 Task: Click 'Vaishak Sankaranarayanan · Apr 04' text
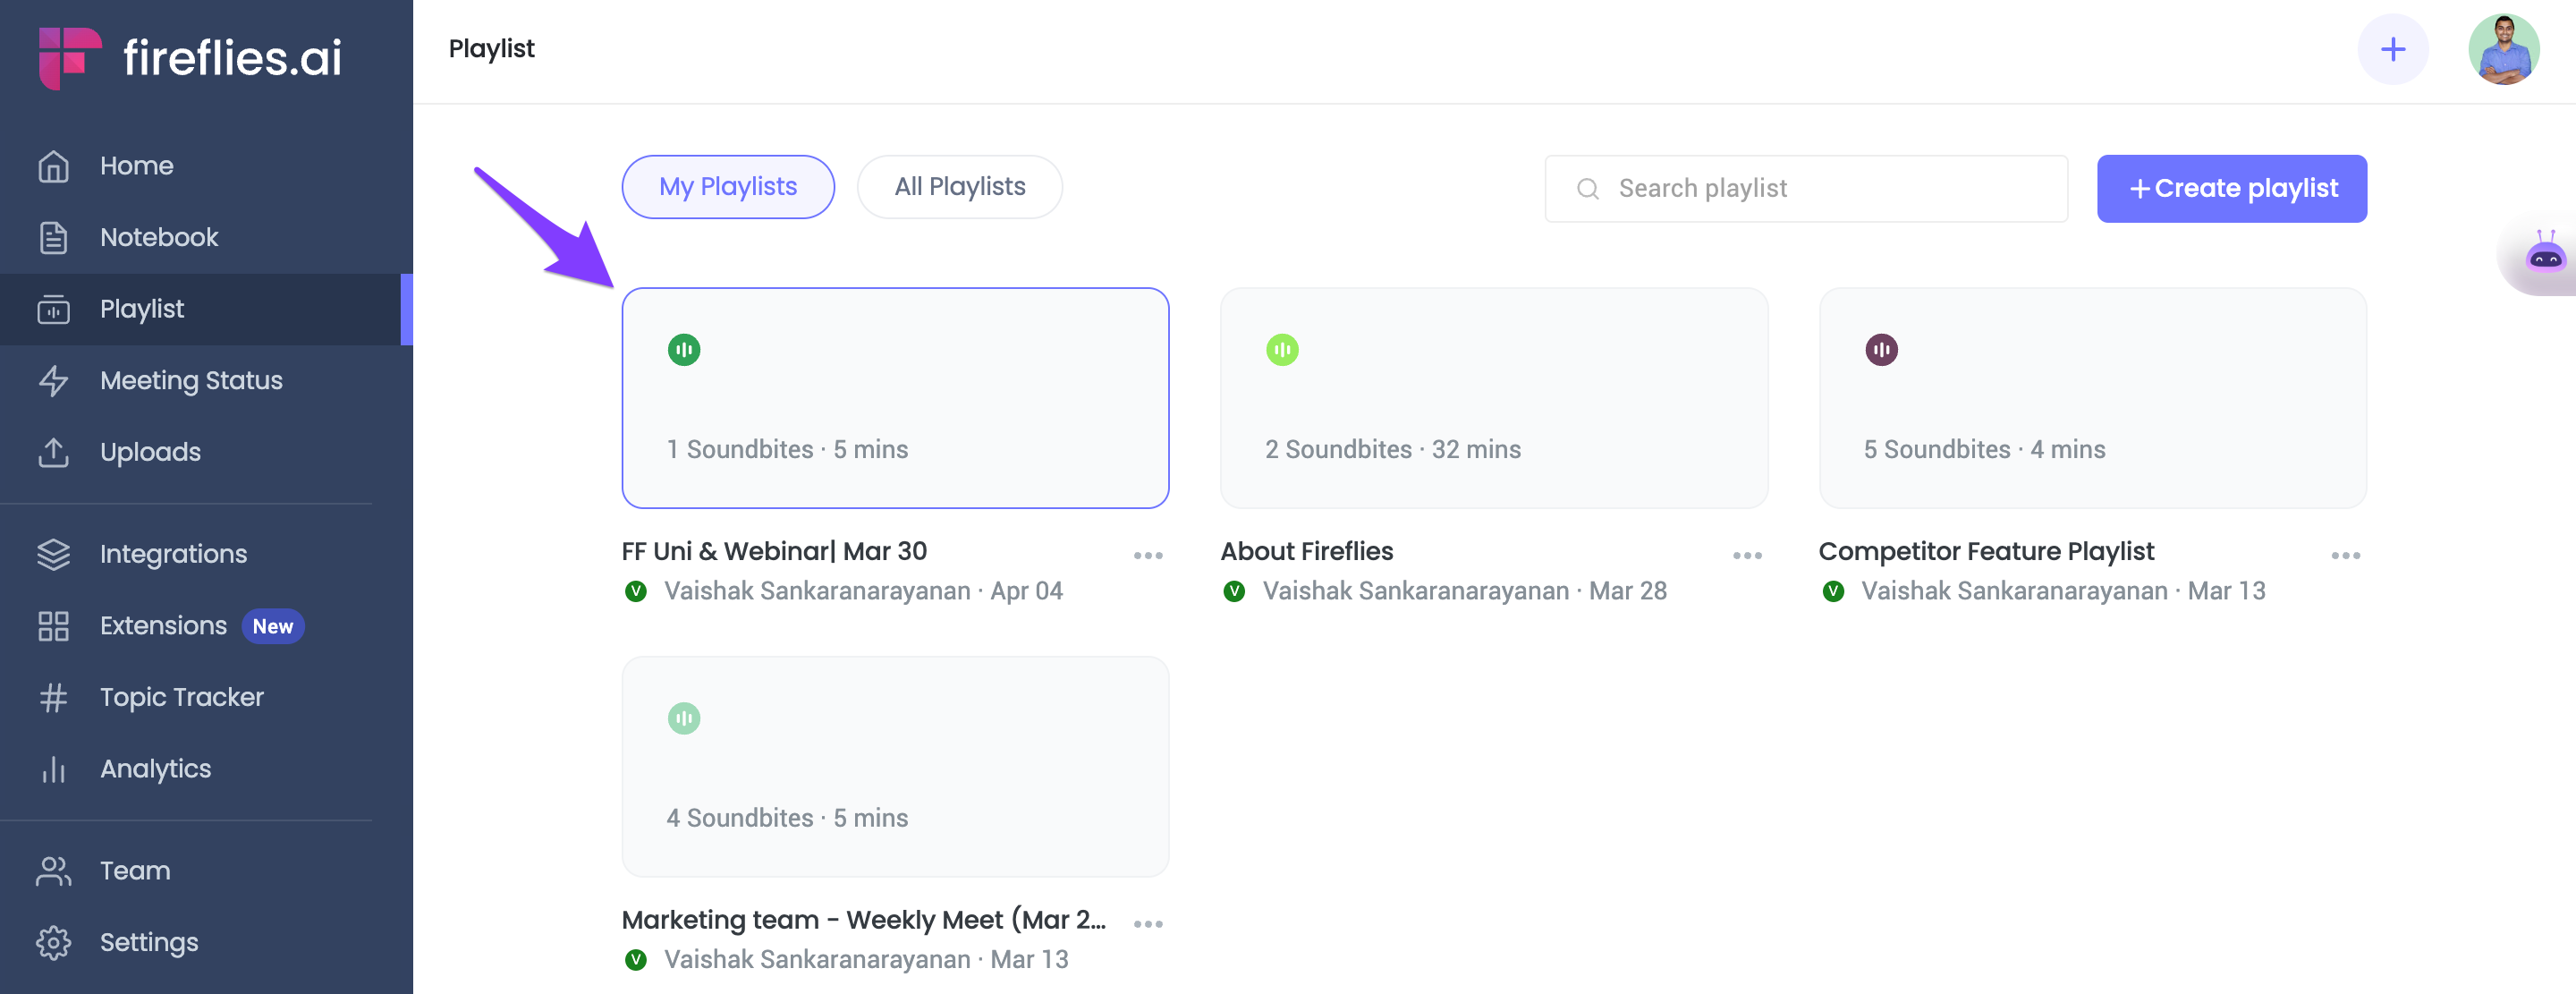[863, 591]
